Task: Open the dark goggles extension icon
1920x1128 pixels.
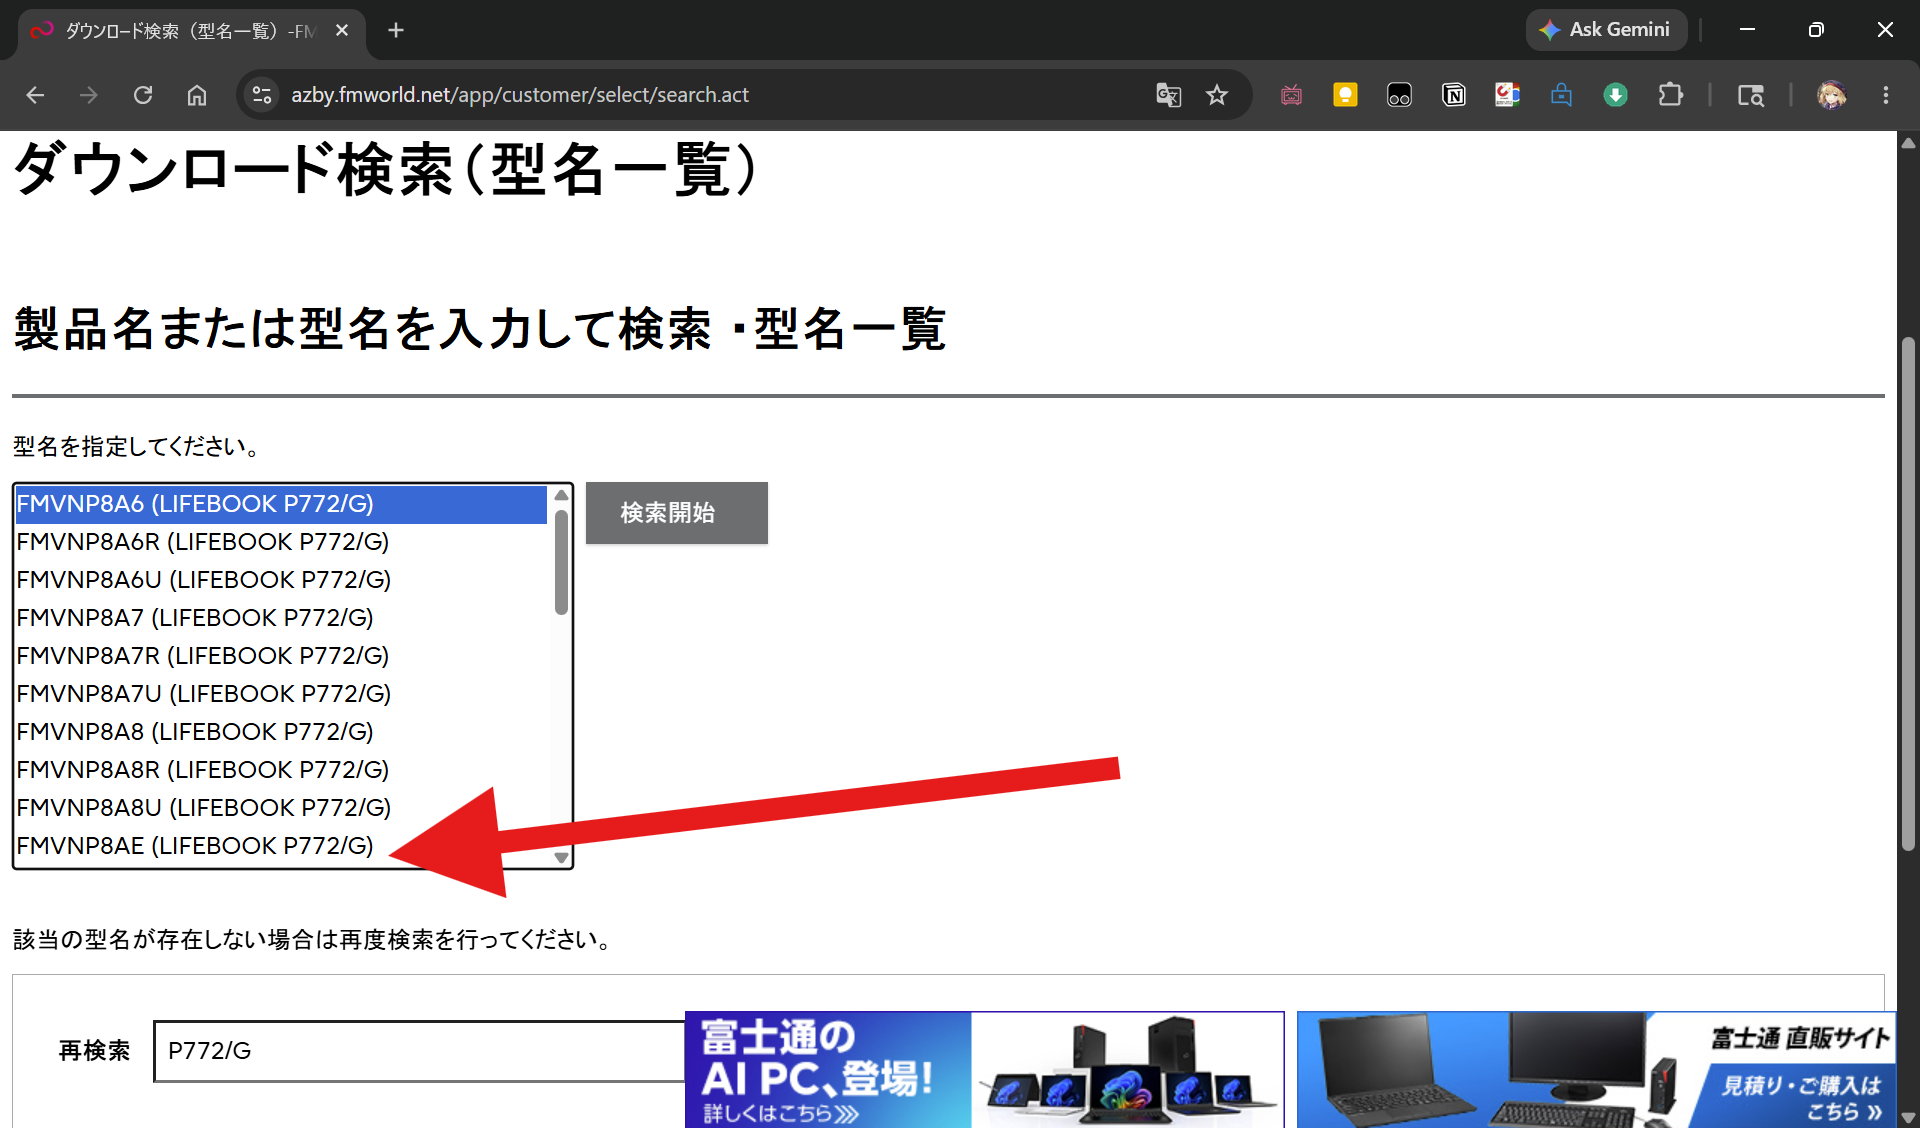Action: 1399,95
